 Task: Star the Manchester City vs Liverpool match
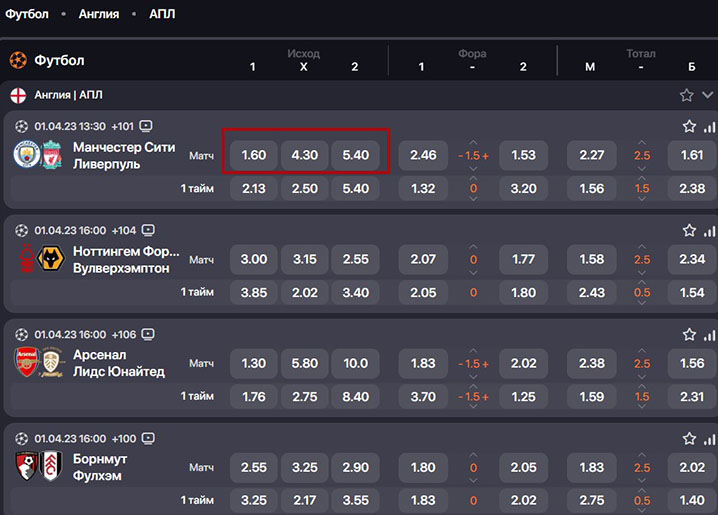coord(689,127)
